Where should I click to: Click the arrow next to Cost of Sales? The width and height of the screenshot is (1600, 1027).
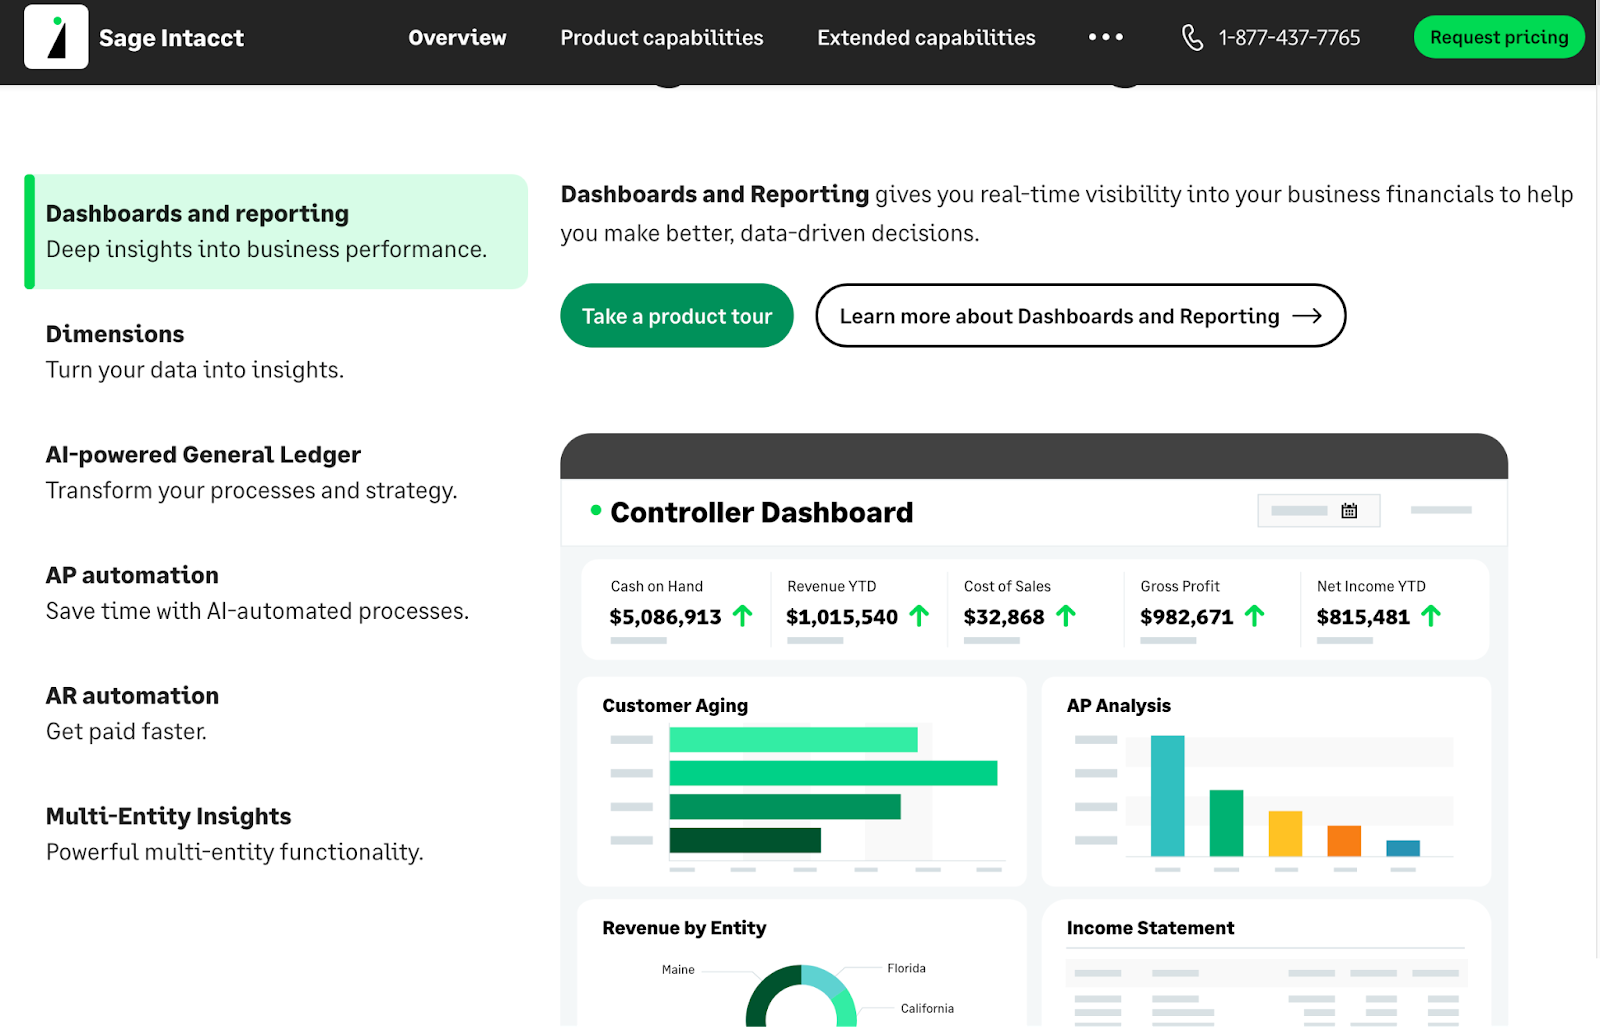(x=1066, y=616)
